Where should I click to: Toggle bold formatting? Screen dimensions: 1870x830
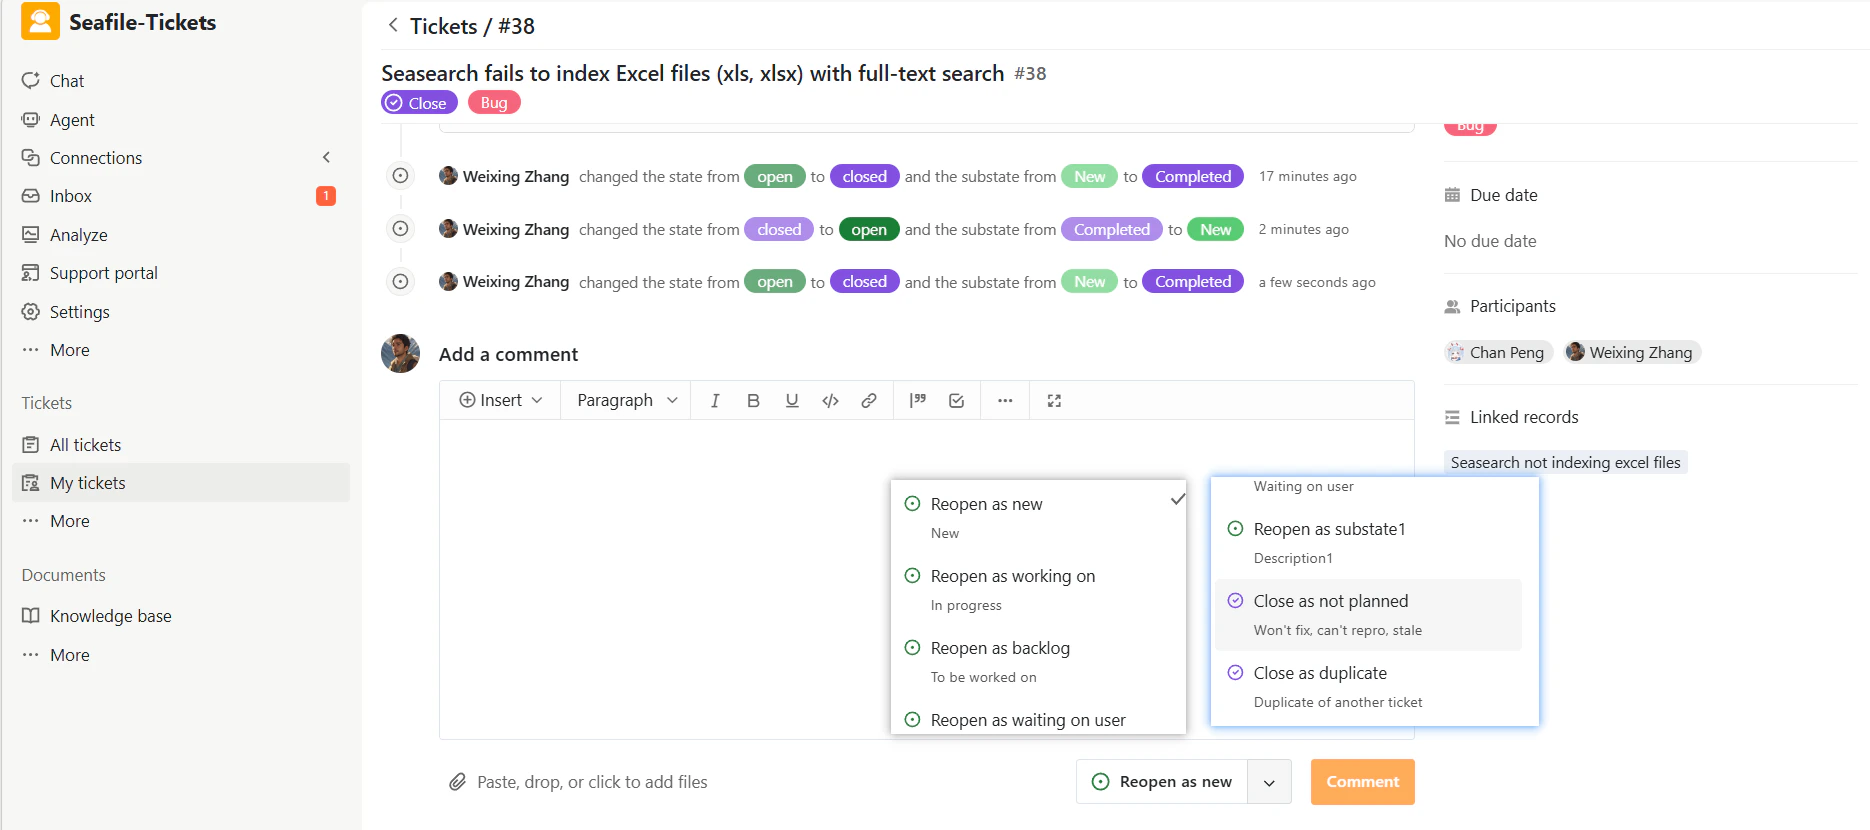pyautogui.click(x=753, y=400)
